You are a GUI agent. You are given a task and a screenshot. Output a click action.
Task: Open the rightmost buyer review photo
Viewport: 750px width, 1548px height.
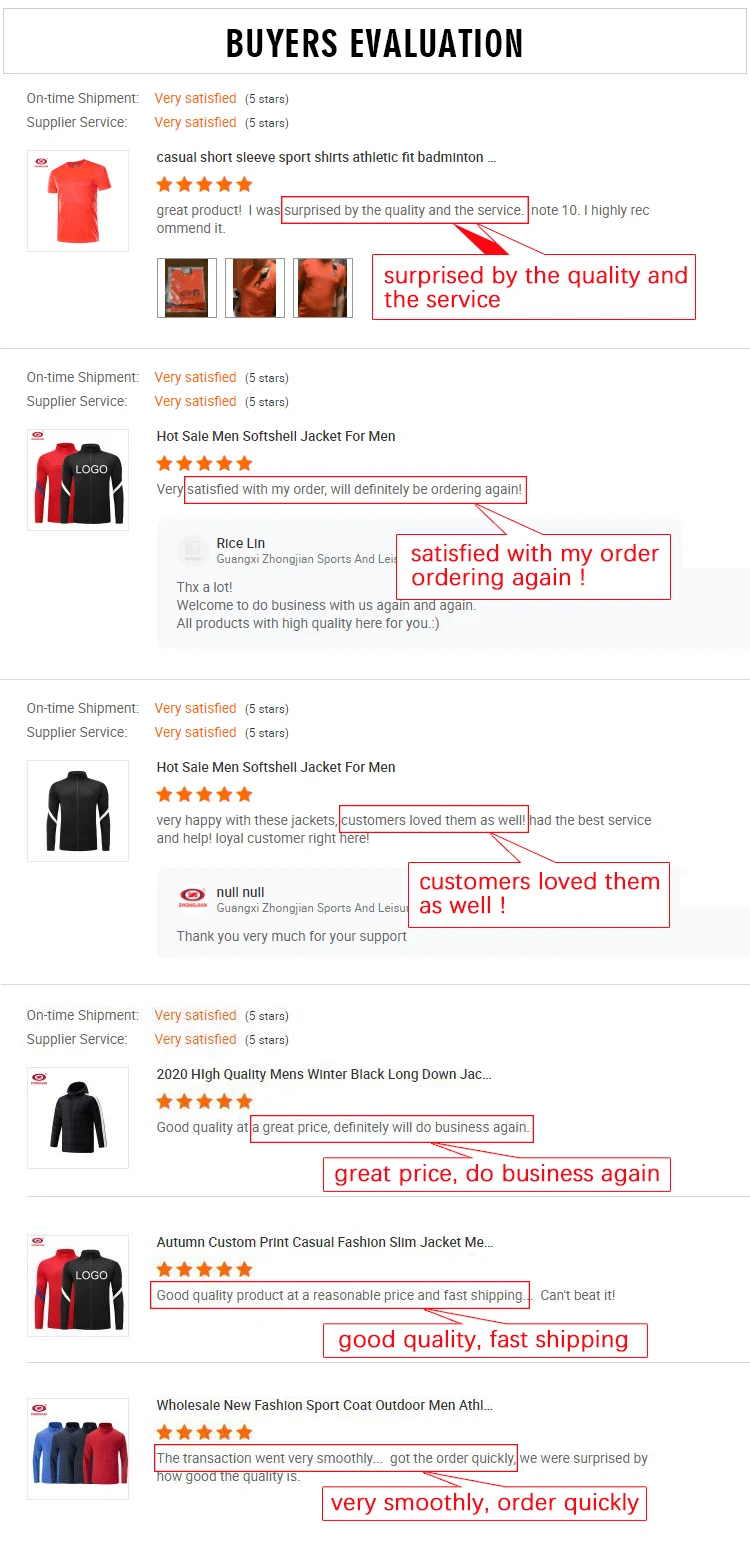323,288
